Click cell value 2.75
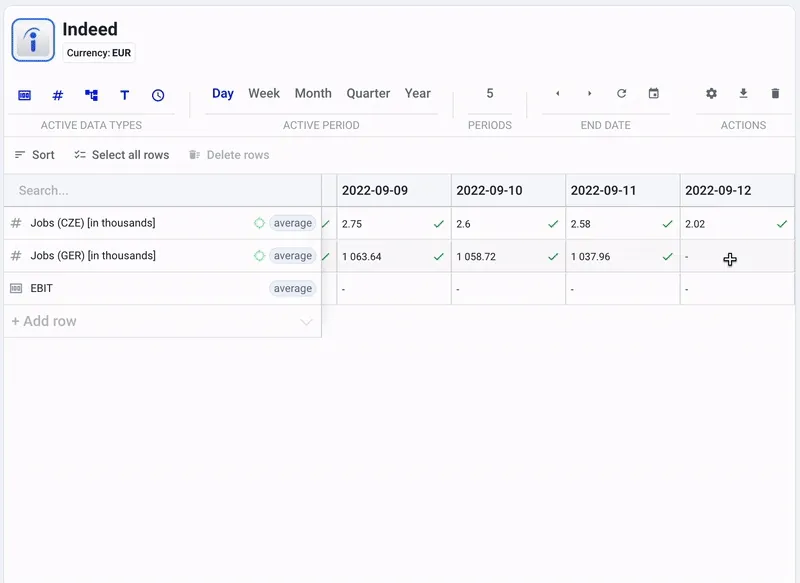The width and height of the screenshot is (800, 583). pos(352,224)
